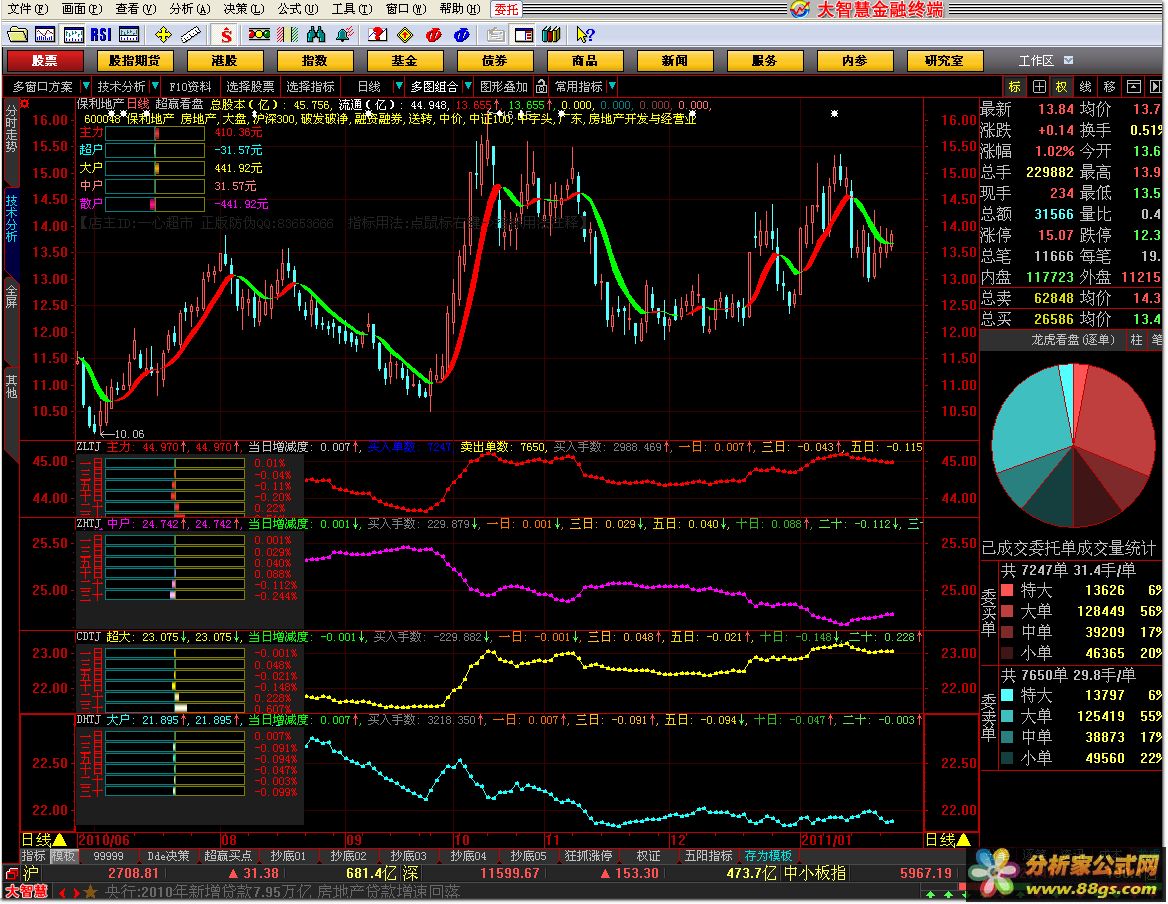The image size is (1168, 904).
Task: Click the 大智慧 logo in status bar
Action: (x=27, y=891)
